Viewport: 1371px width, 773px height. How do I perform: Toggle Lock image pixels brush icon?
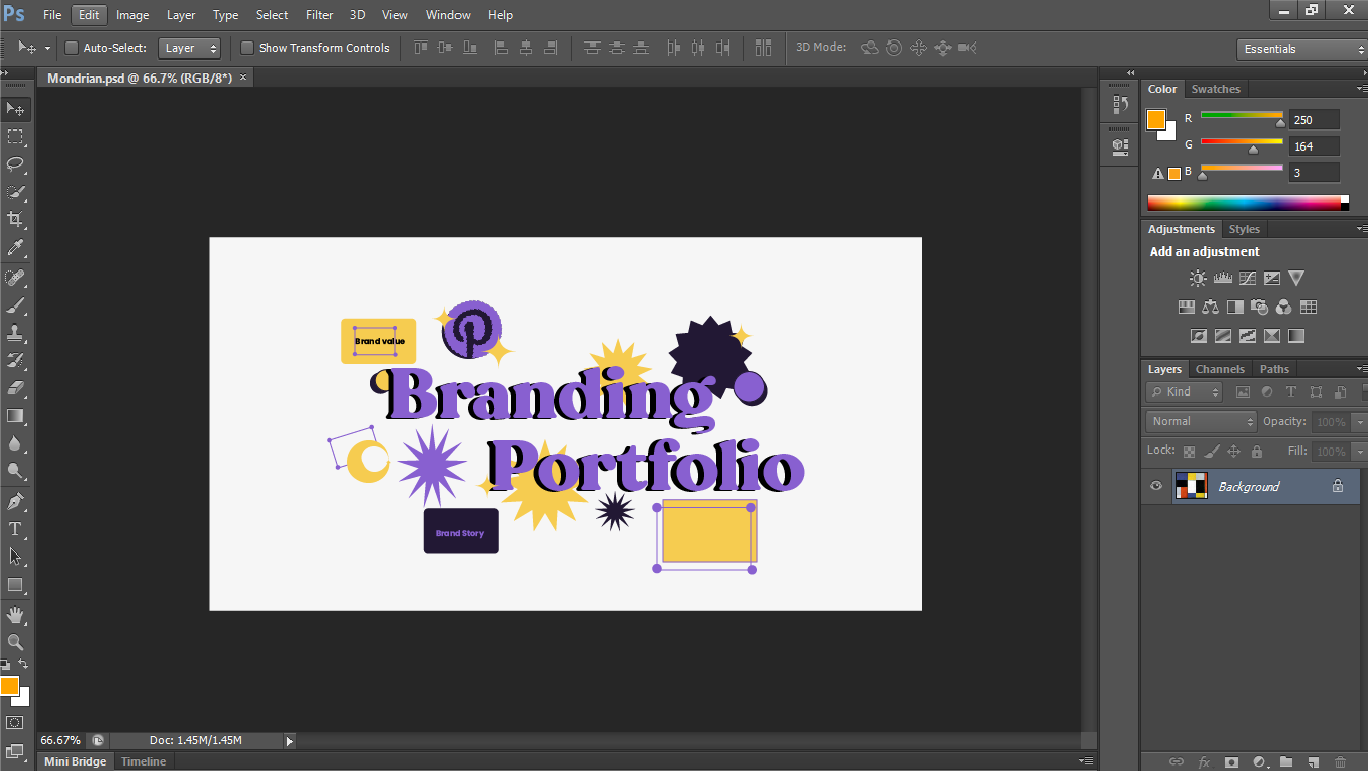click(1211, 452)
